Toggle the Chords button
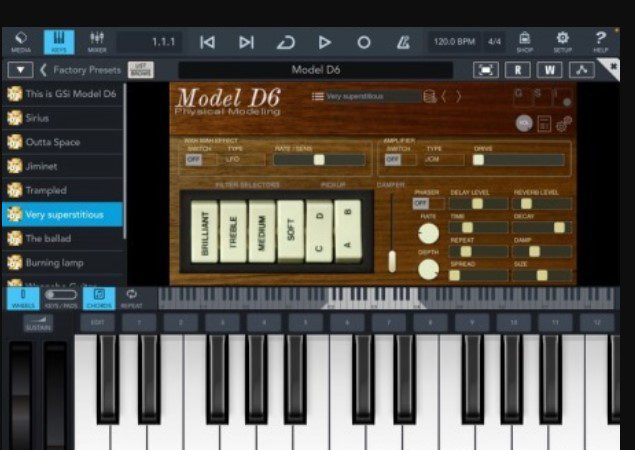 pyautogui.click(x=99, y=299)
